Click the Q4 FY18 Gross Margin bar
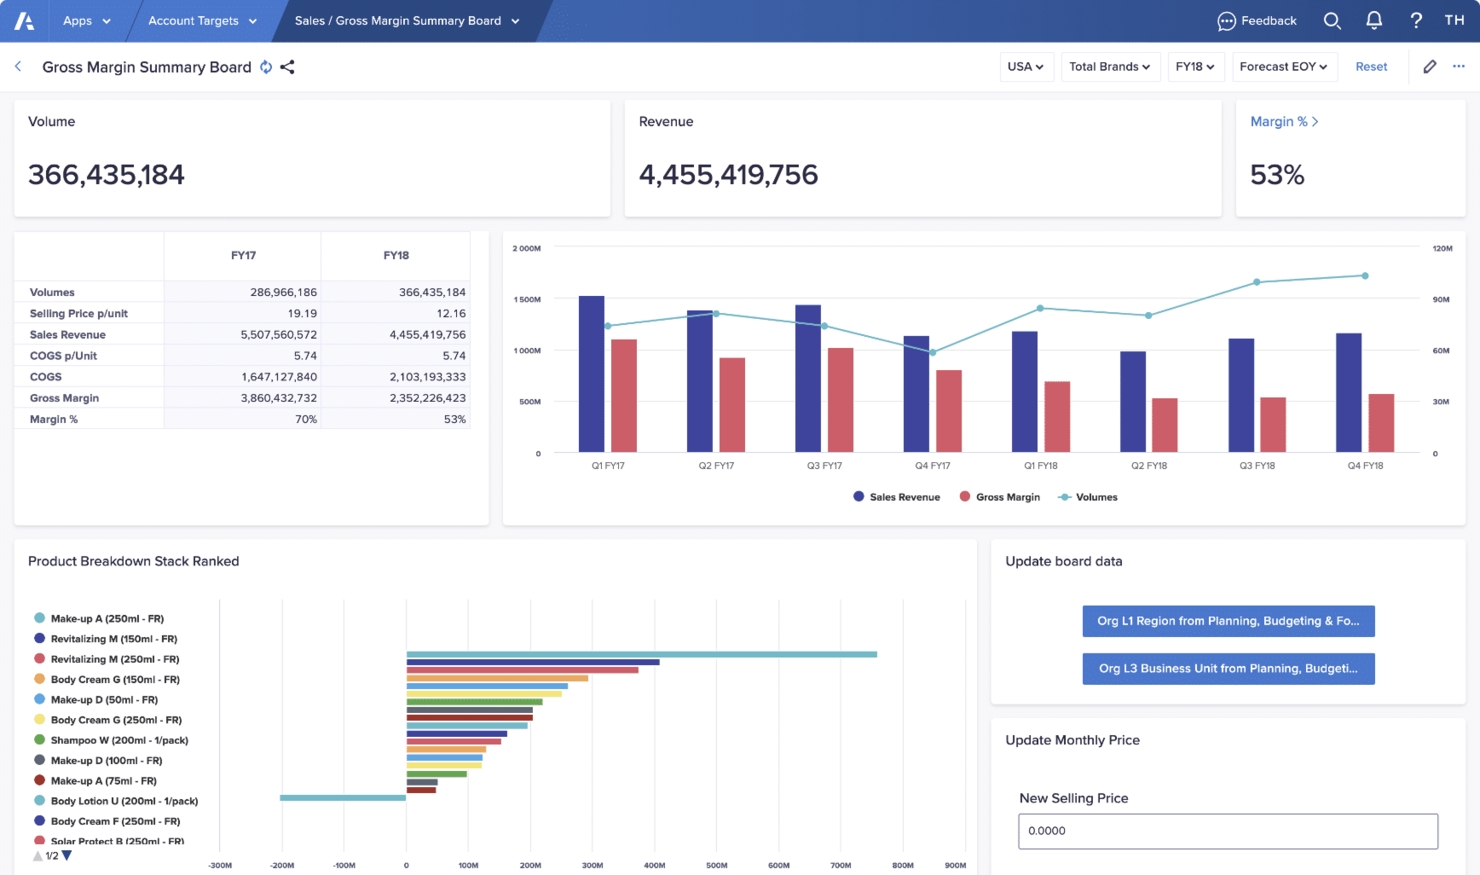 point(1381,423)
